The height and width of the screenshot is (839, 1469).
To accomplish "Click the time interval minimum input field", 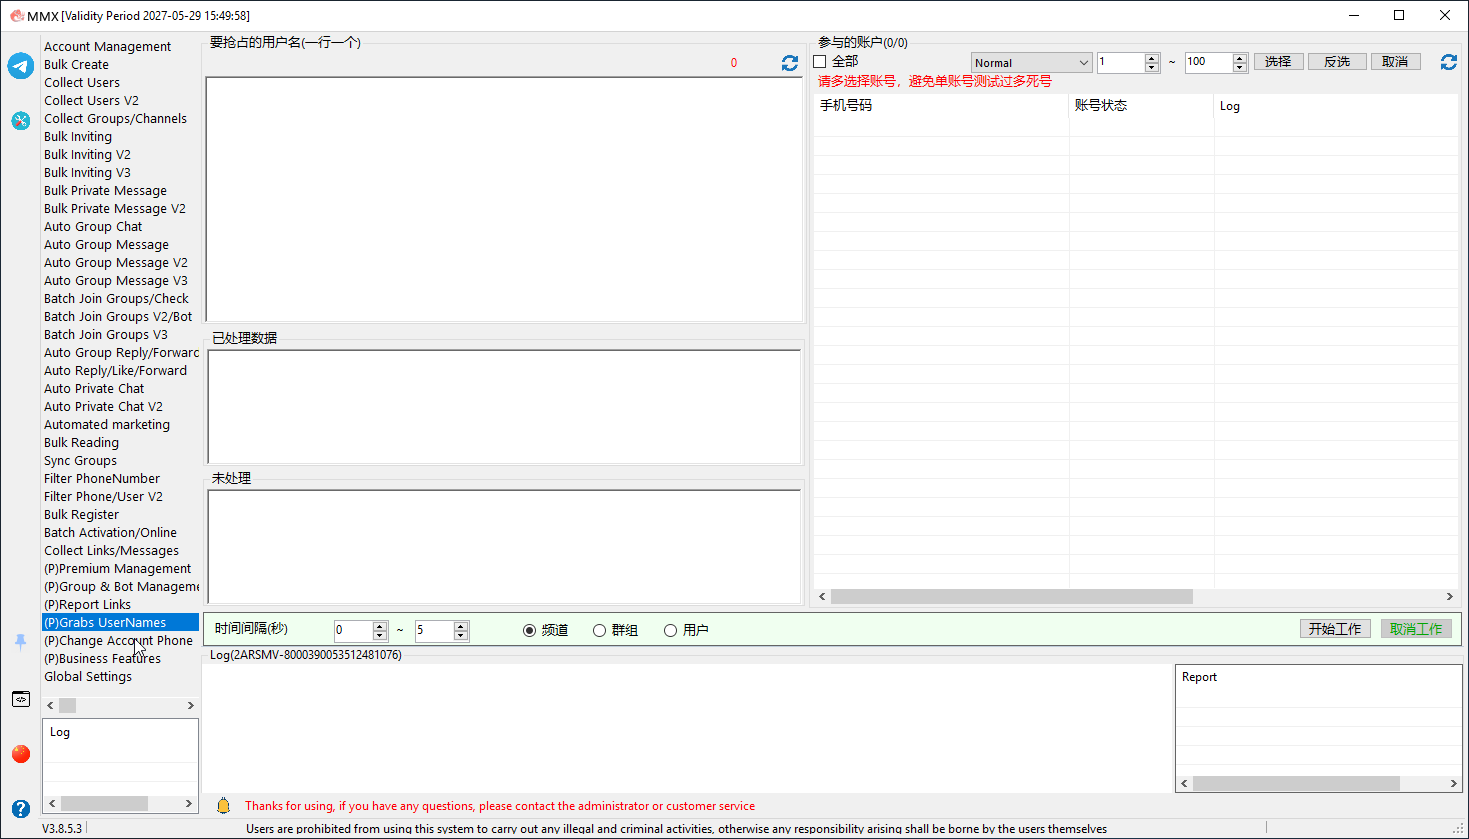I will 353,630.
